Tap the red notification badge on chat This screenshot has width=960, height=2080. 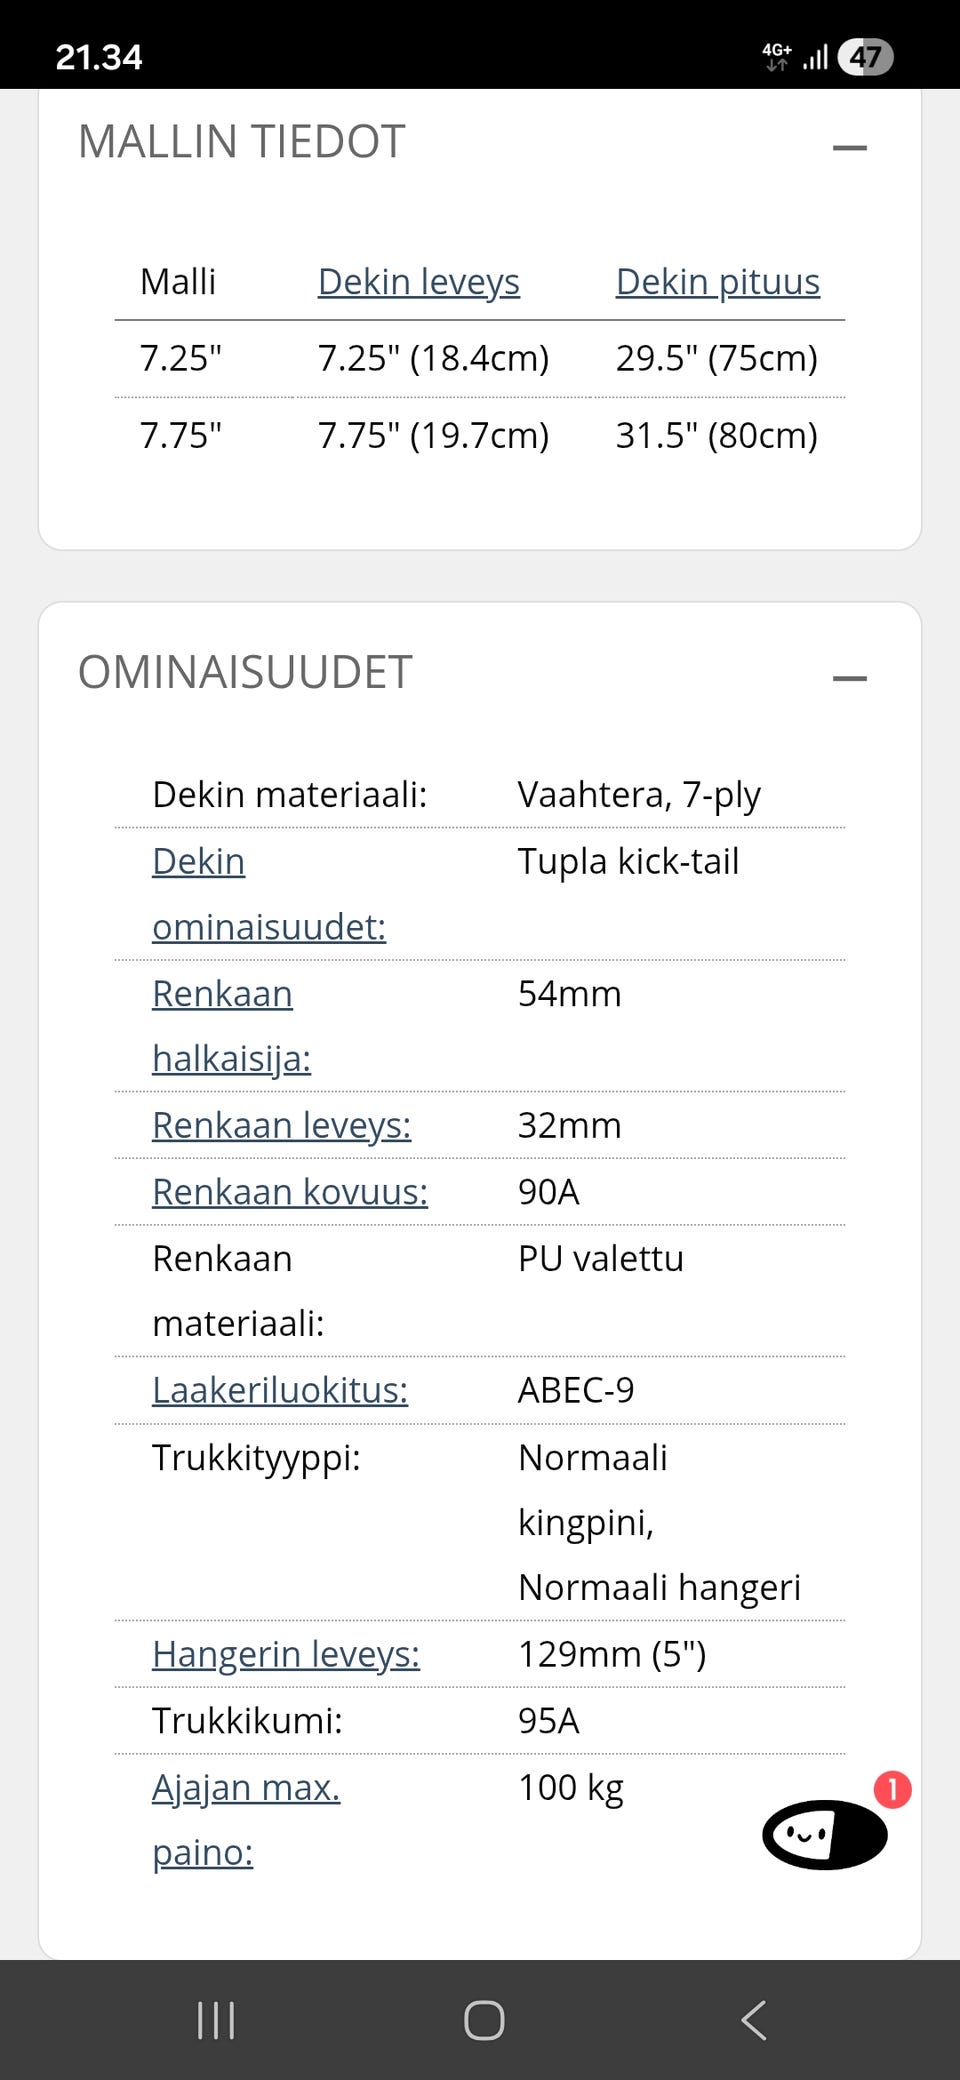893,1789
